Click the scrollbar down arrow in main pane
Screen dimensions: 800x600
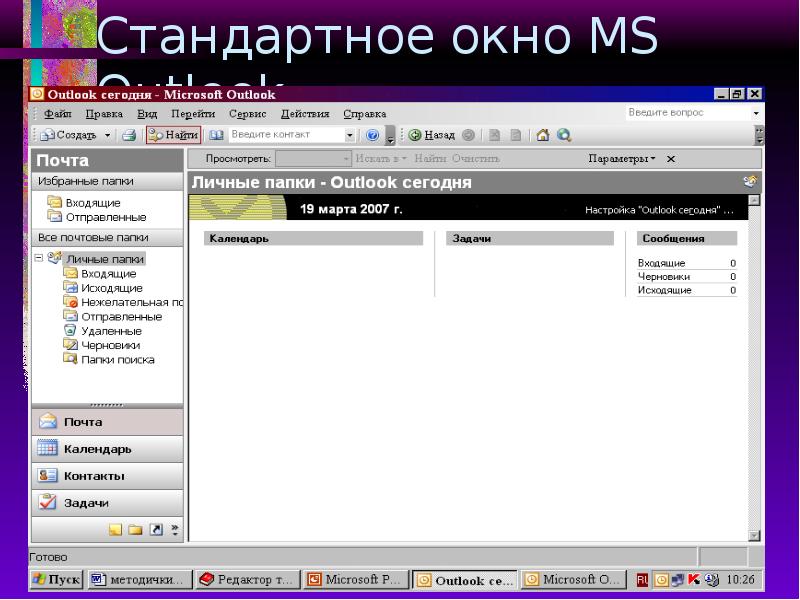[x=754, y=536]
